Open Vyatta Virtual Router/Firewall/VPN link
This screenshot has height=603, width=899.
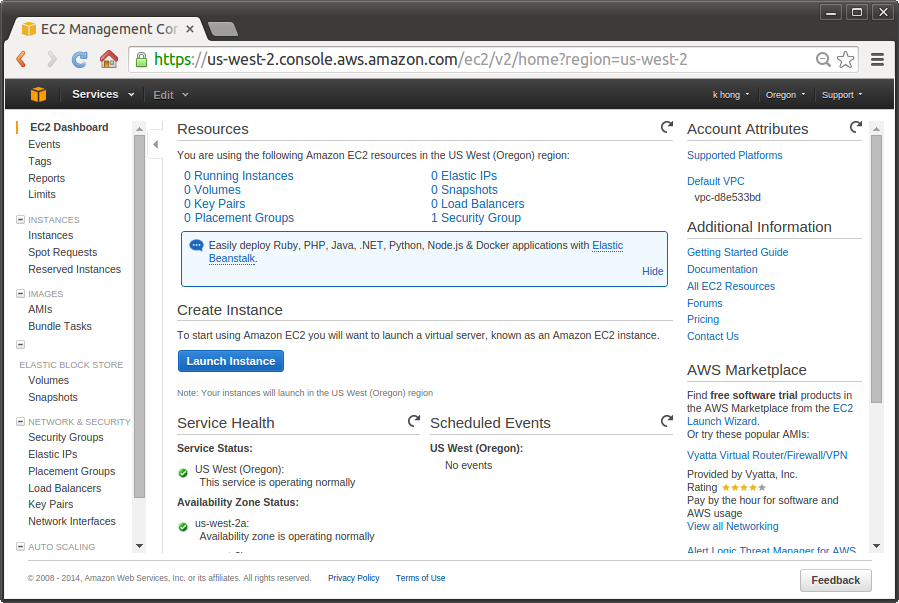pos(767,455)
